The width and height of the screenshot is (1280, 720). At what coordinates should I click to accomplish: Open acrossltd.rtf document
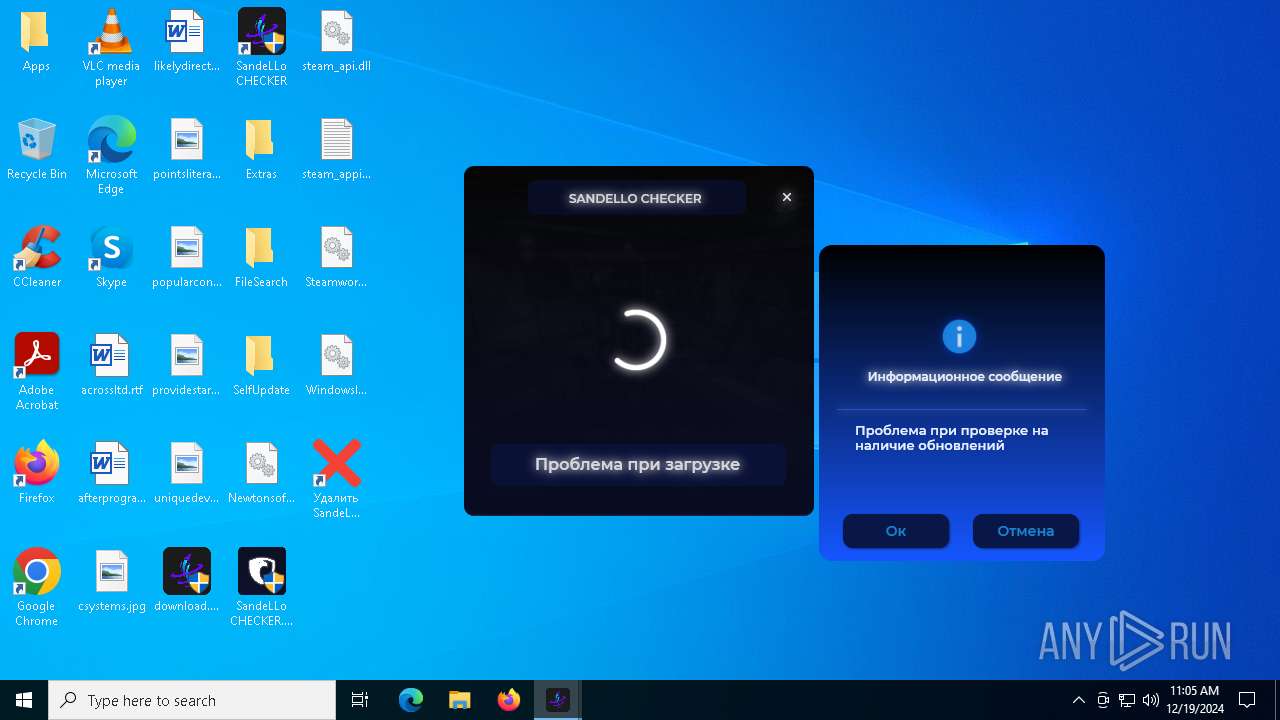coord(111,365)
